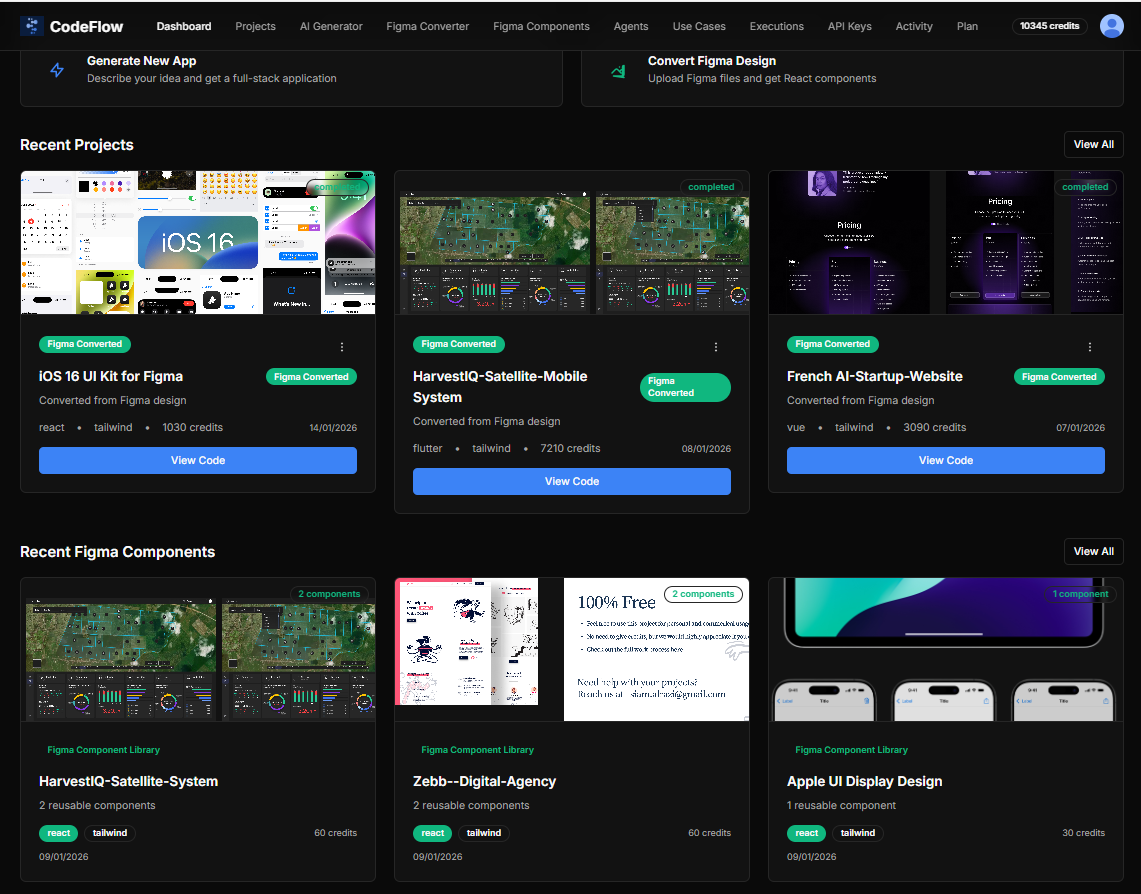
Task: Click View Code on HarvestIQ-Satellite-Mobile System card
Action: pos(572,482)
